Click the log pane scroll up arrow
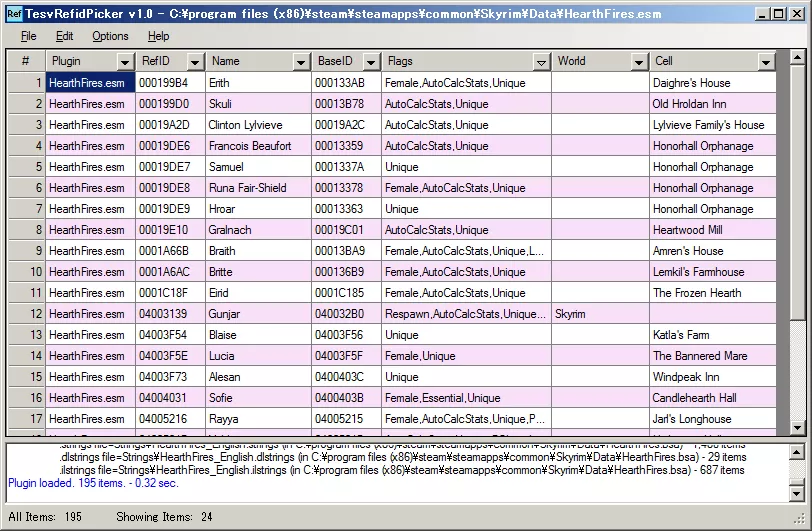812x531 pixels. click(x=798, y=453)
